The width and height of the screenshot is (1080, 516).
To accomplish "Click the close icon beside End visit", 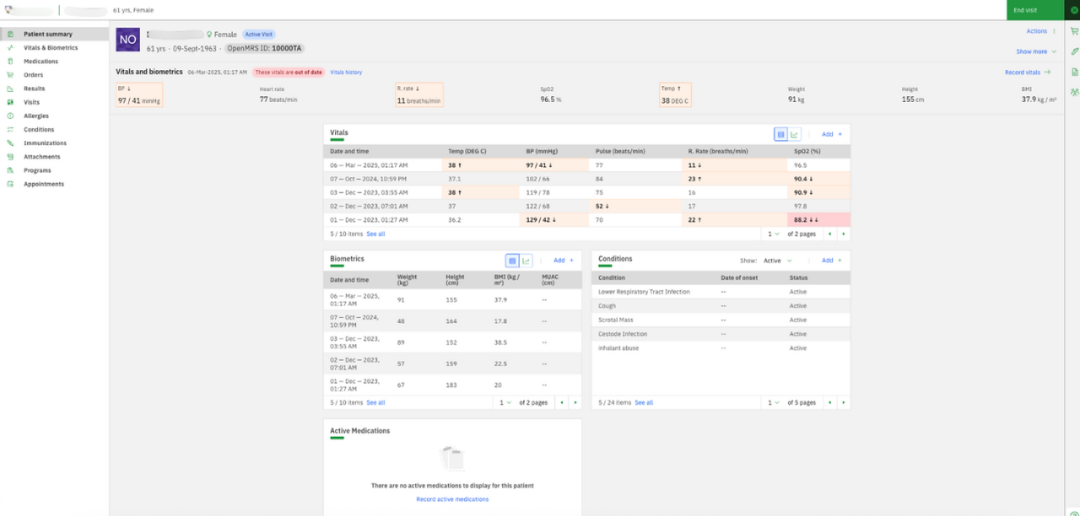I will (x=1073, y=9).
